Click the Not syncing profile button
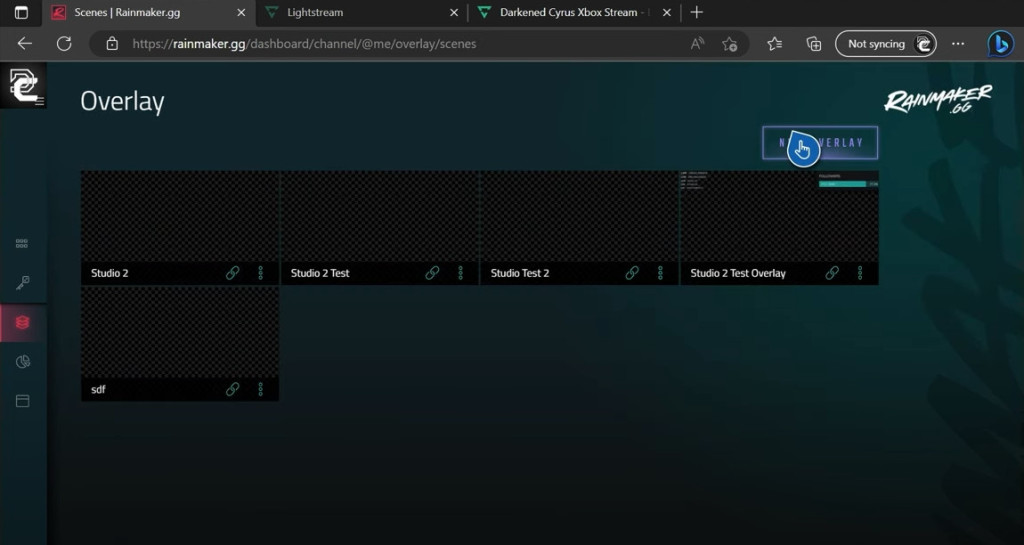1024x545 pixels. pyautogui.click(x=886, y=44)
